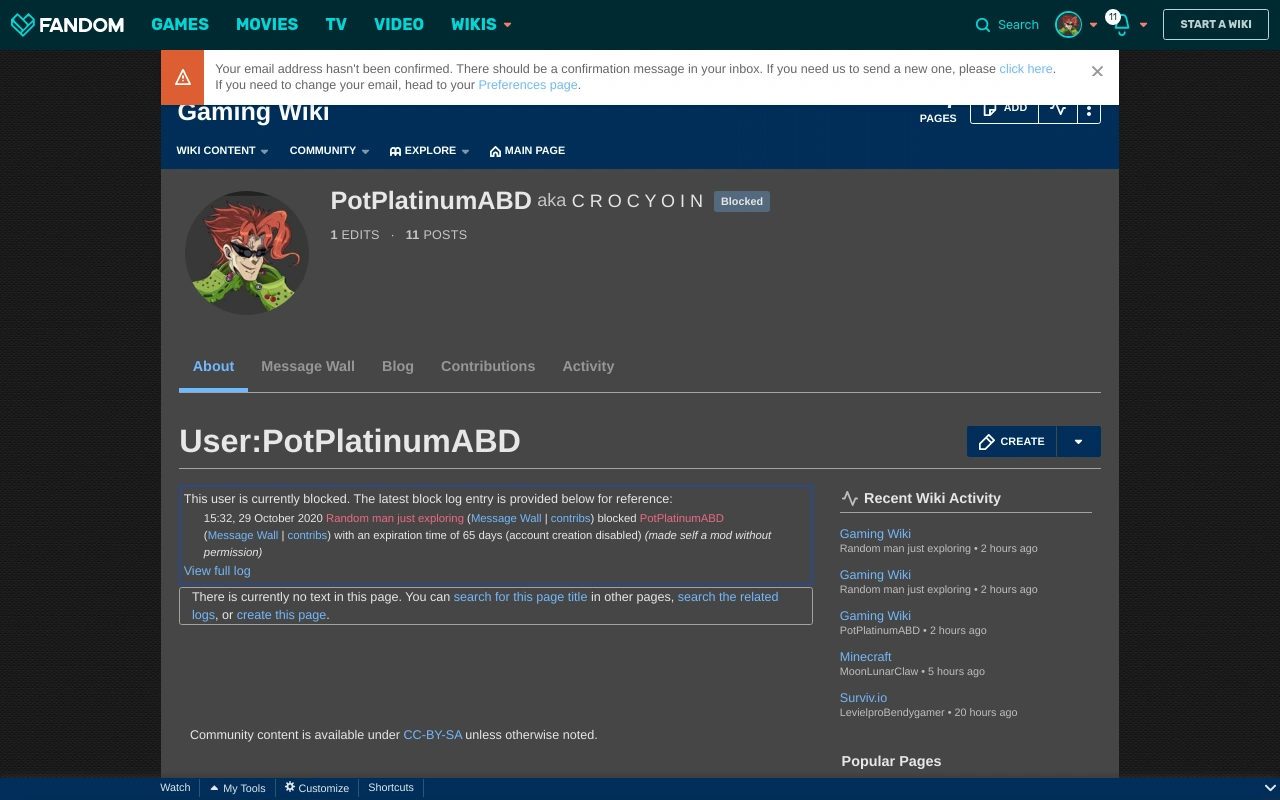Click the ADD page button
1280x800 pixels.
click(1005, 108)
